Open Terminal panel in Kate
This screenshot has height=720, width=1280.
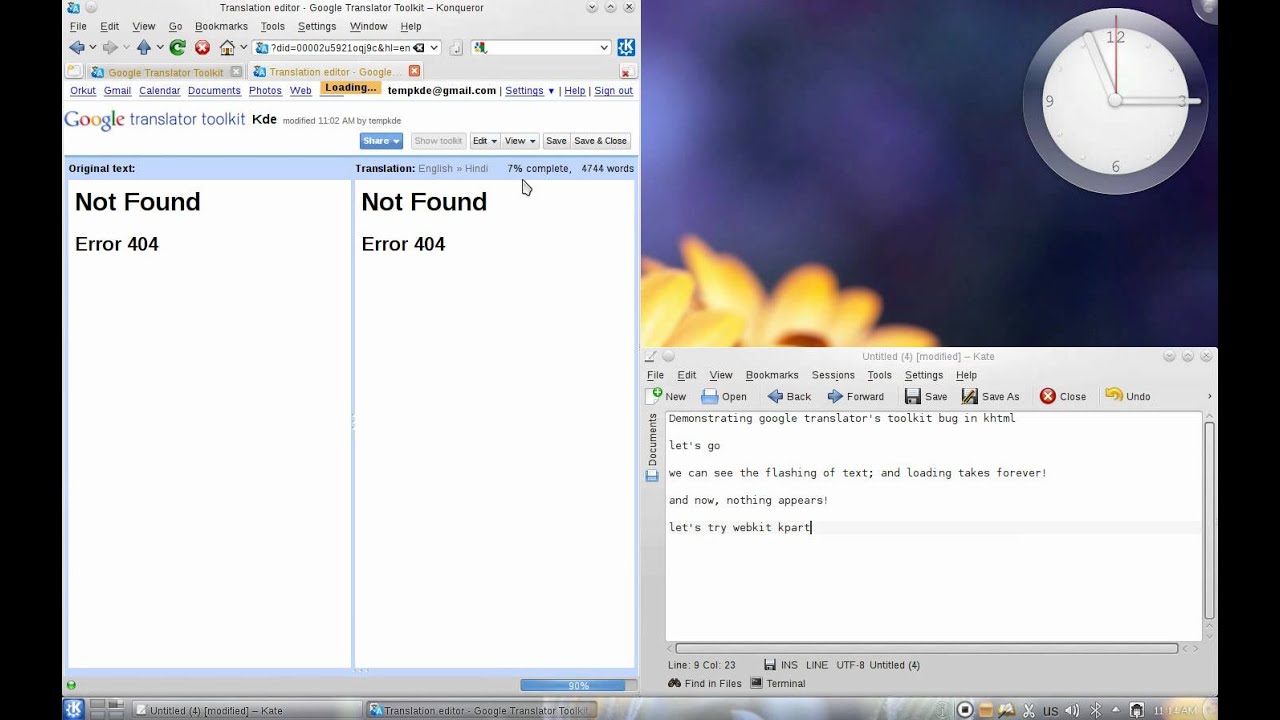(778, 684)
